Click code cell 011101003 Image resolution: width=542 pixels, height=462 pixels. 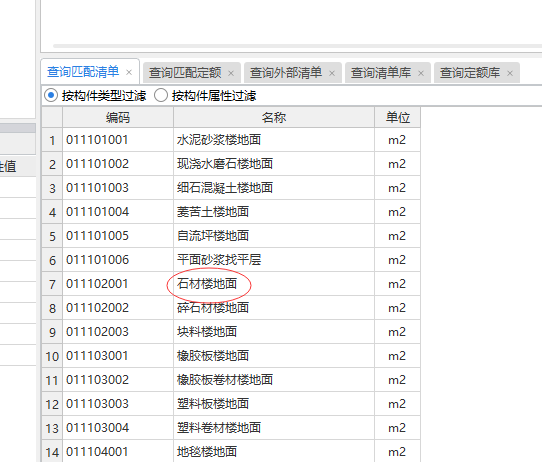click(118, 188)
